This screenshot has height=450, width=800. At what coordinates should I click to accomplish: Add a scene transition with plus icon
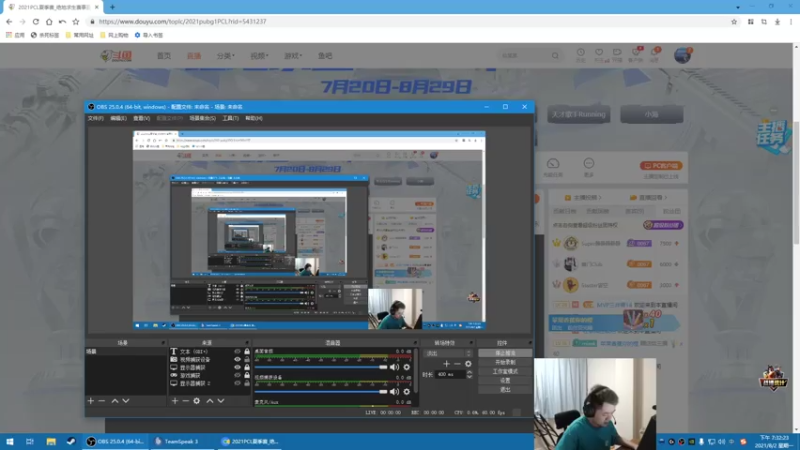click(446, 364)
